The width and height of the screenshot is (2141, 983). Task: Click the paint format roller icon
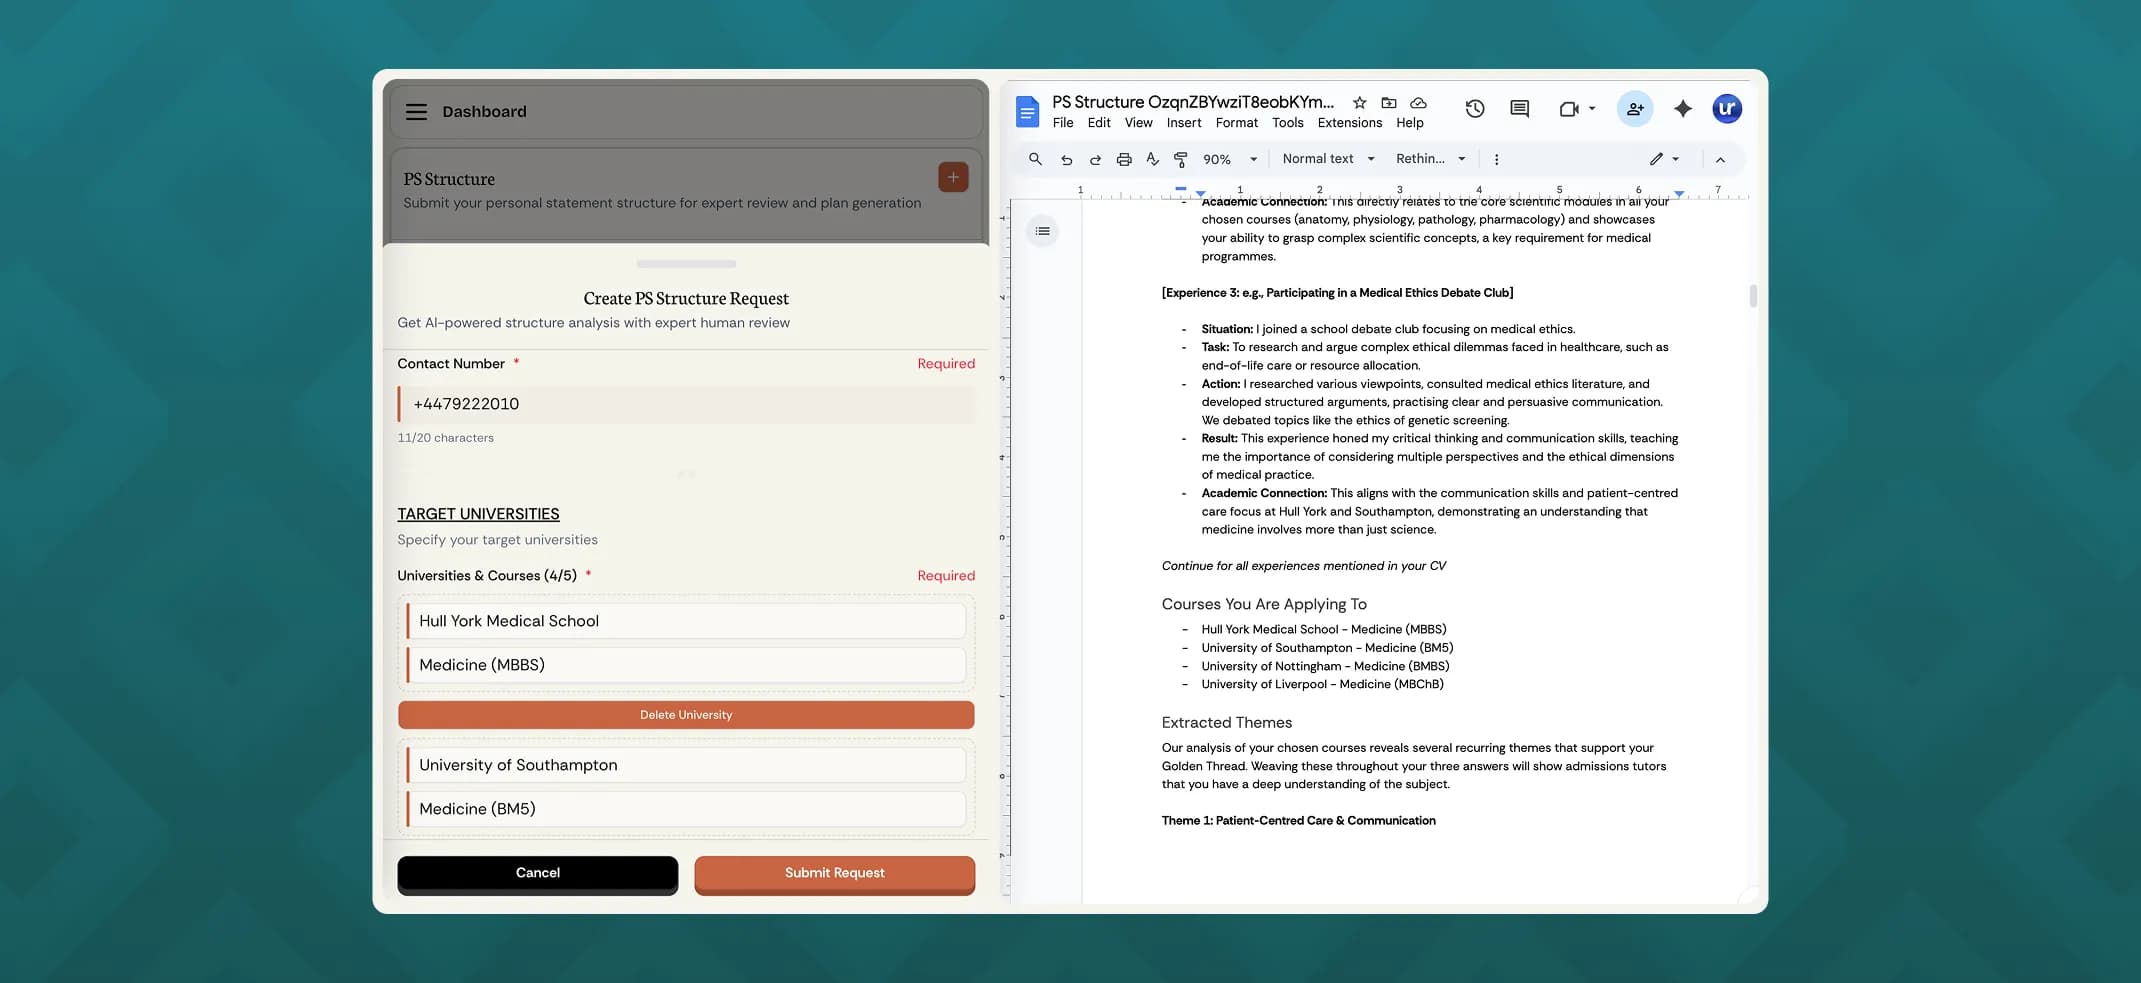click(1181, 159)
